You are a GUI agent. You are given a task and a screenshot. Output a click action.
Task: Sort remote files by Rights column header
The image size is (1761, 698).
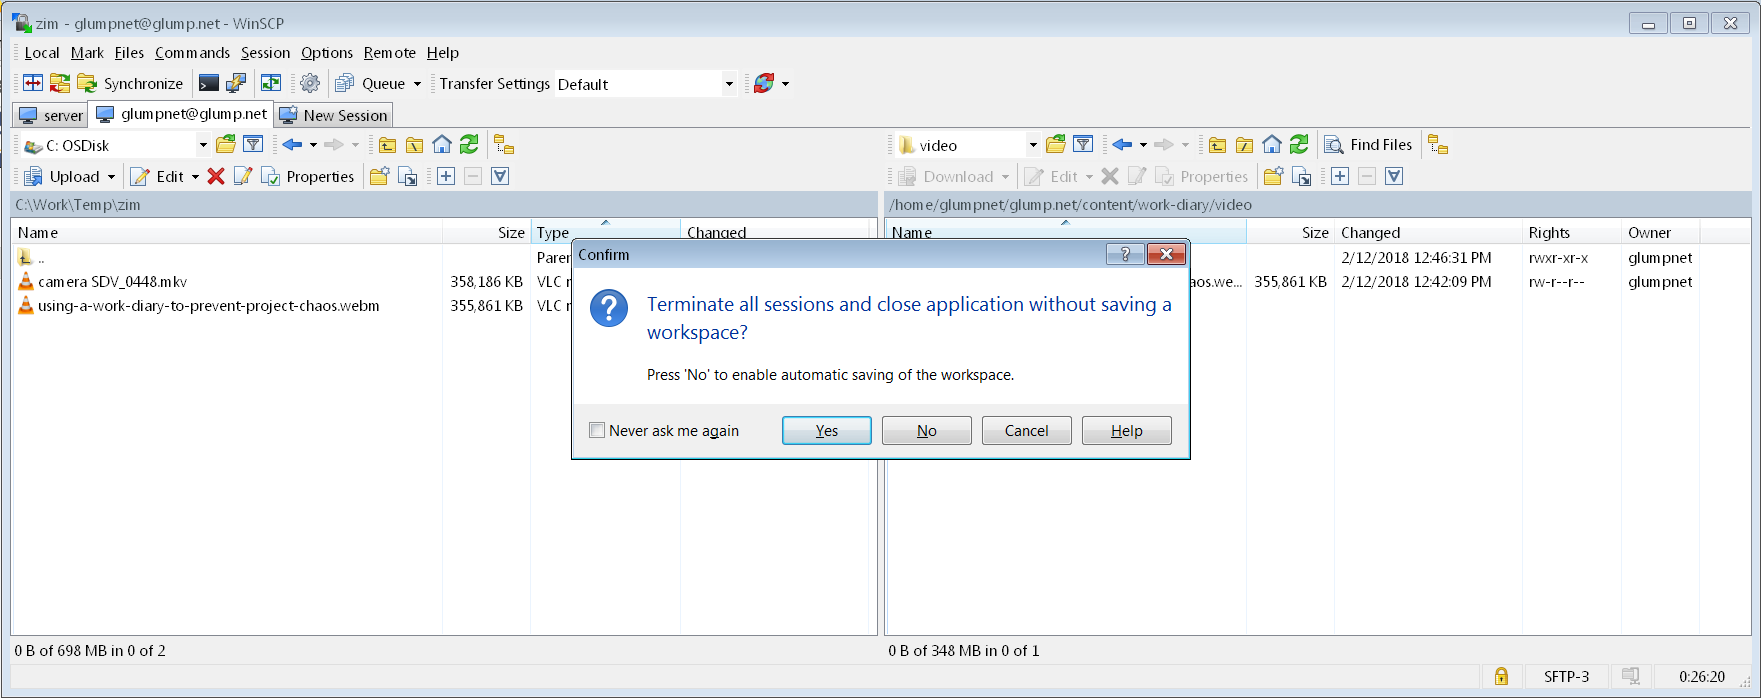click(x=1549, y=233)
